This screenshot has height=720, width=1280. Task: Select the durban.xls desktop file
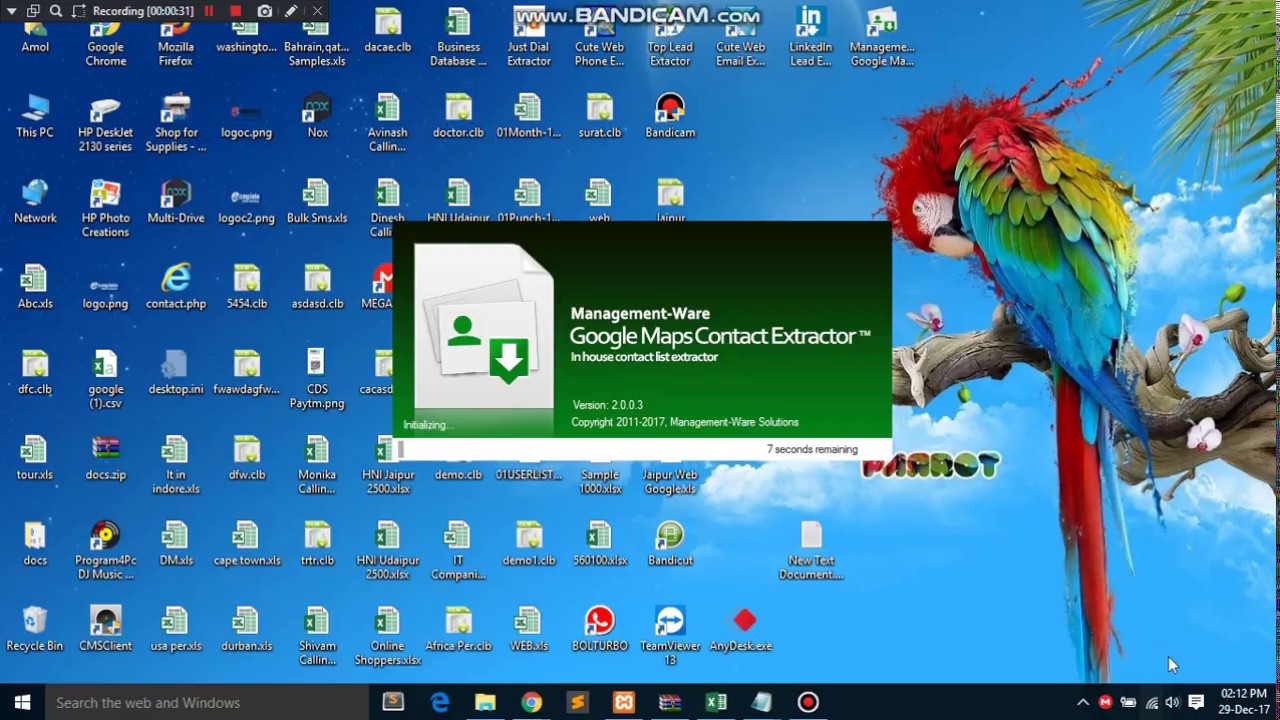click(x=246, y=630)
